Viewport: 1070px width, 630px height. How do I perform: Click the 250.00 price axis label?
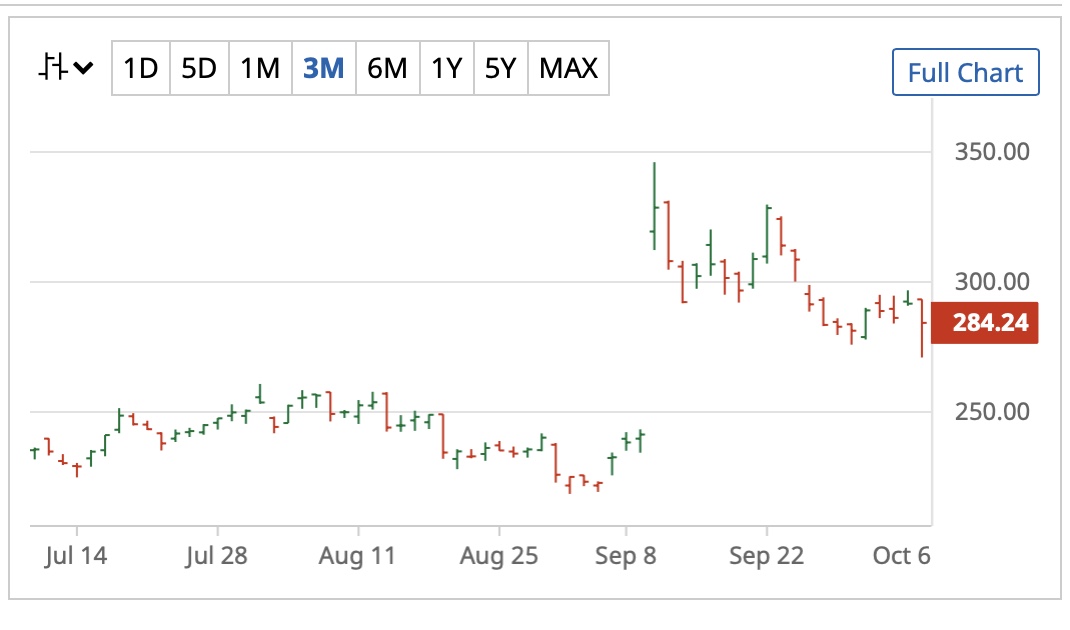click(992, 411)
